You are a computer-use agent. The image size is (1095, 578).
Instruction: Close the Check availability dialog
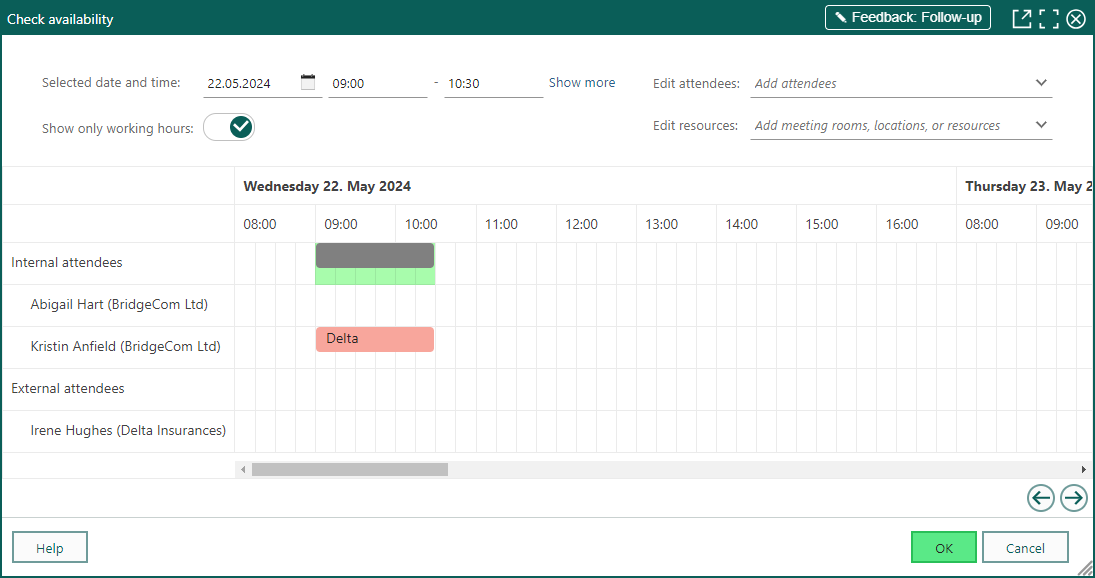(1076, 18)
